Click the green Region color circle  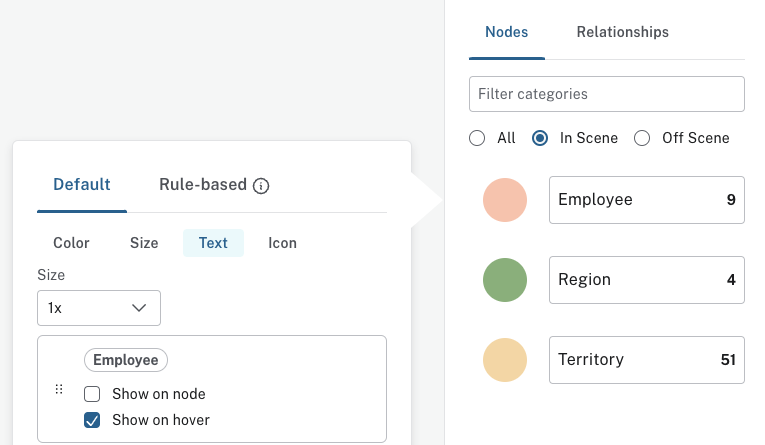[x=505, y=280]
